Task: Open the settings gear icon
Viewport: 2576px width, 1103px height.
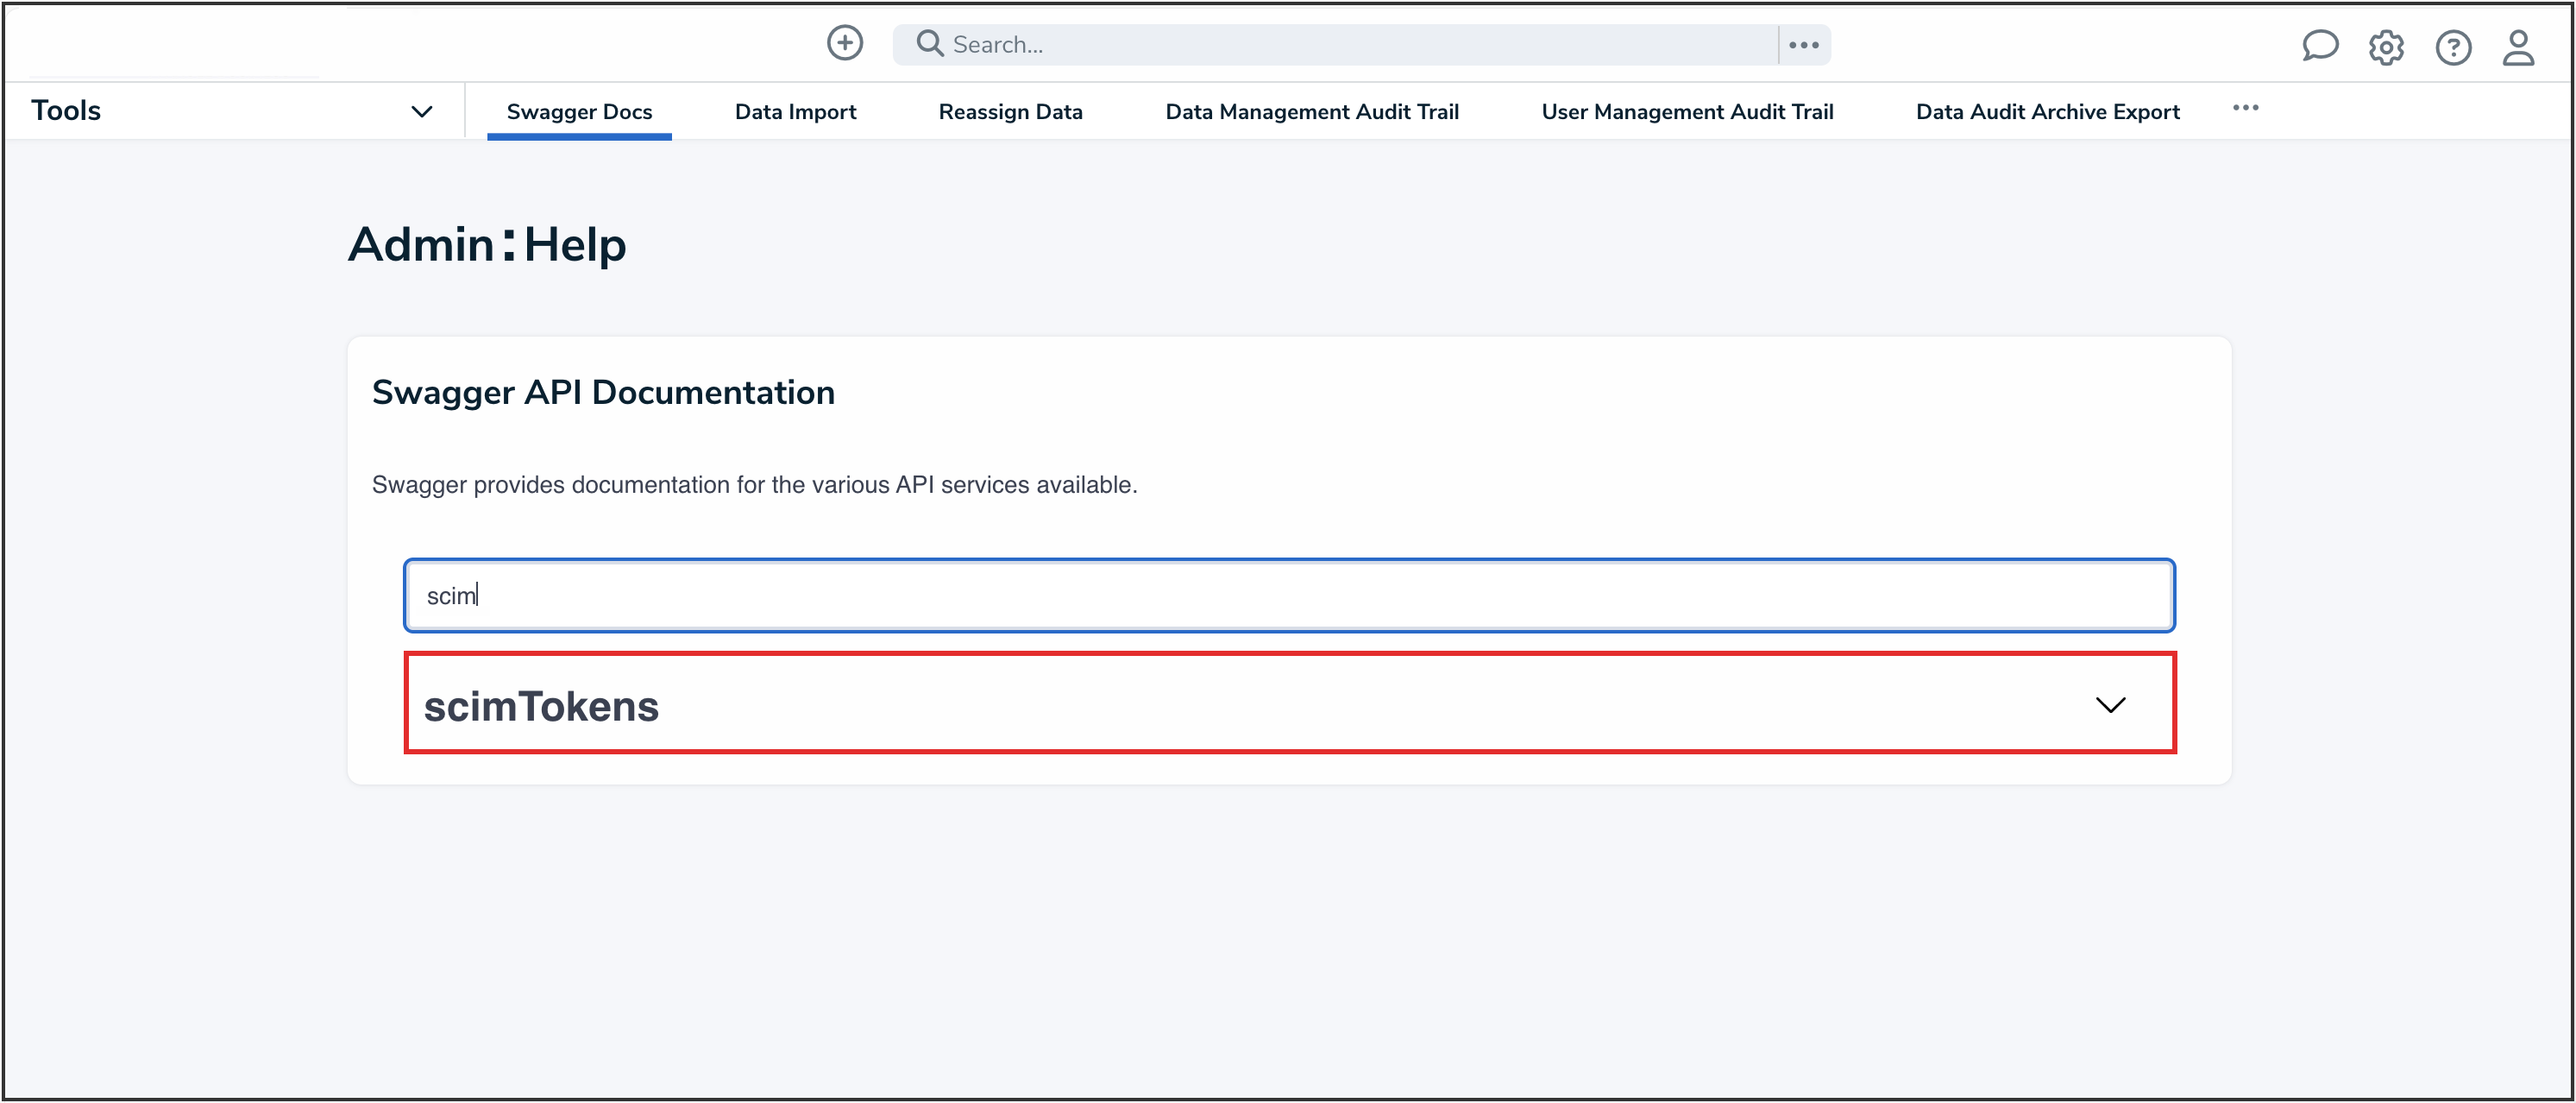Action: point(2387,47)
